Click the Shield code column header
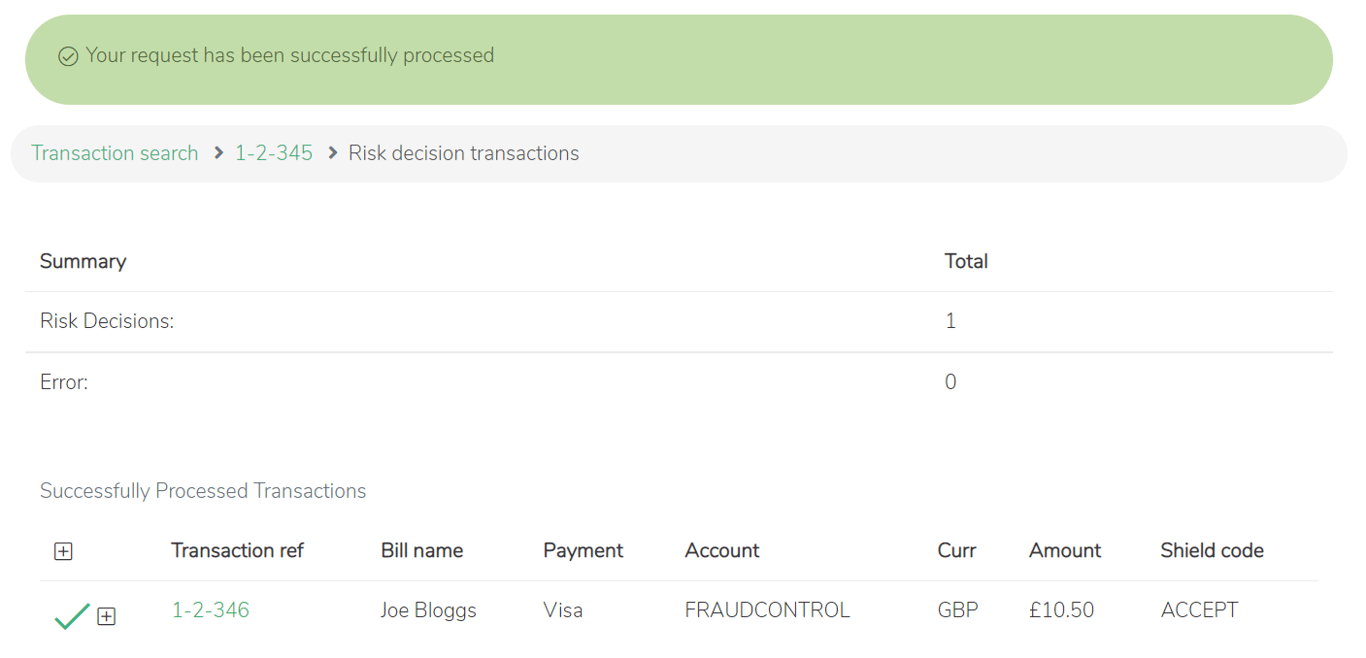The height and width of the screenshot is (658, 1366). 1211,550
